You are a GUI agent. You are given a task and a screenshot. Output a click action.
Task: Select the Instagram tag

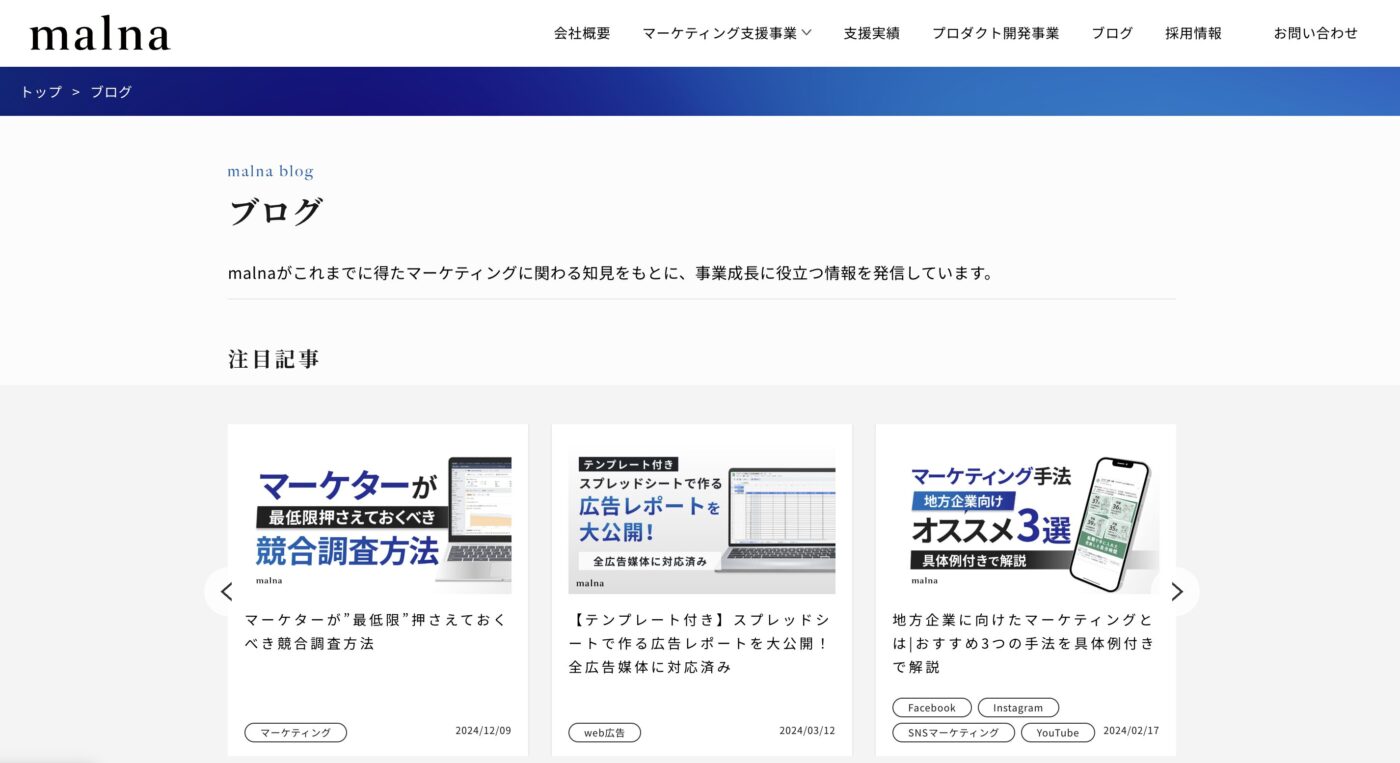[1018, 707]
